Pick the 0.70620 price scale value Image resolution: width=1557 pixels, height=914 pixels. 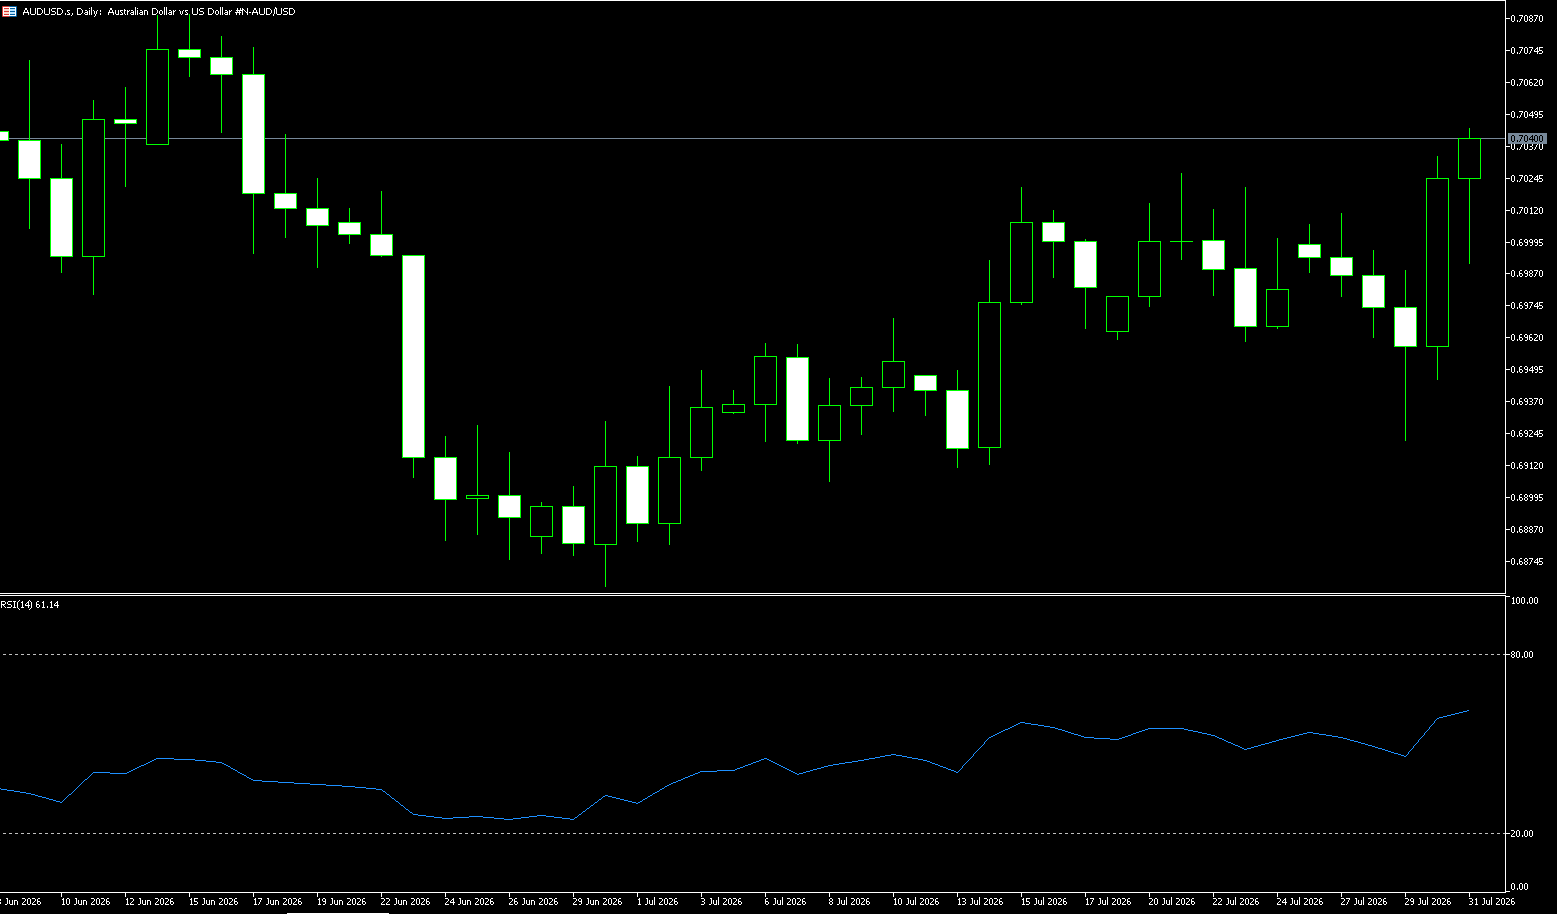[x=1528, y=83]
